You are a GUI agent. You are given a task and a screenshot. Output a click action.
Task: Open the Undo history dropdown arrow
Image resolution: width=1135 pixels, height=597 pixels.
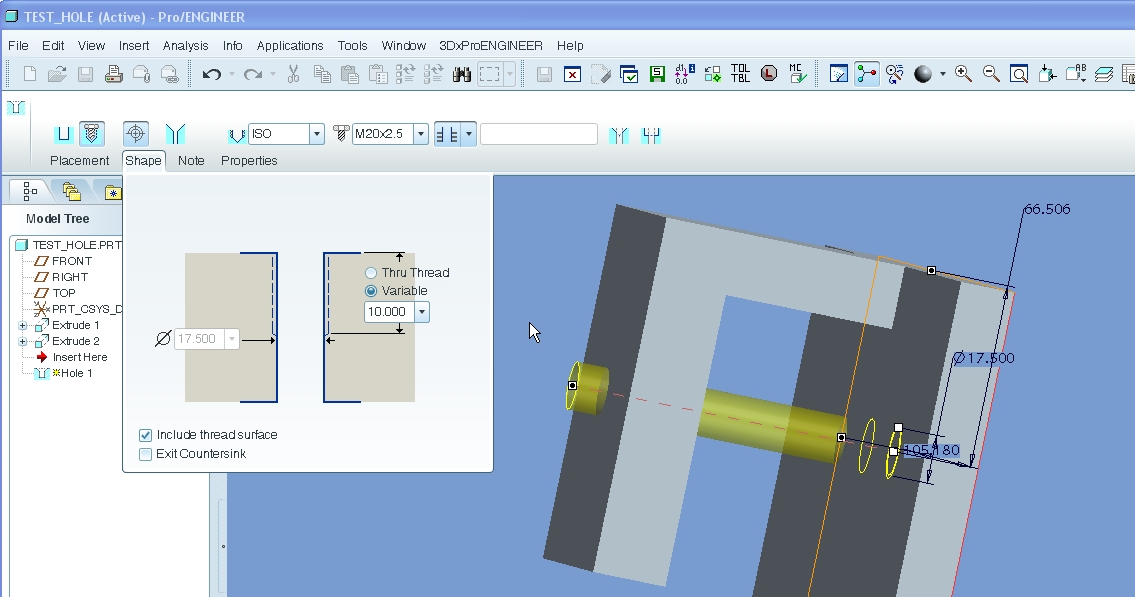pos(232,74)
